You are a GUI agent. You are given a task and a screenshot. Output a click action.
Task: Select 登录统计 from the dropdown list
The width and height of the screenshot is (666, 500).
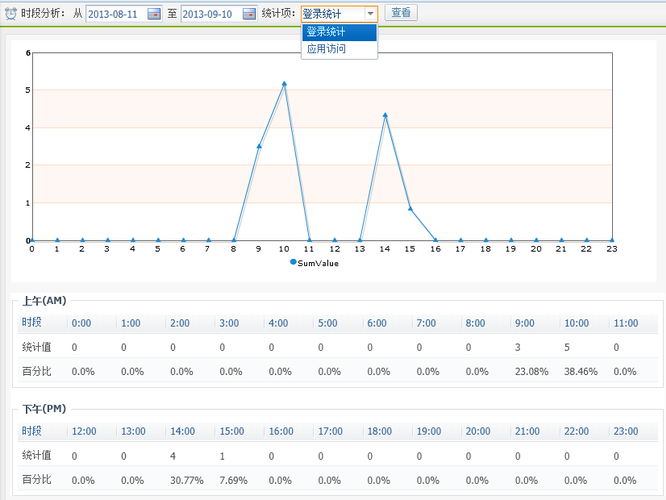click(339, 32)
